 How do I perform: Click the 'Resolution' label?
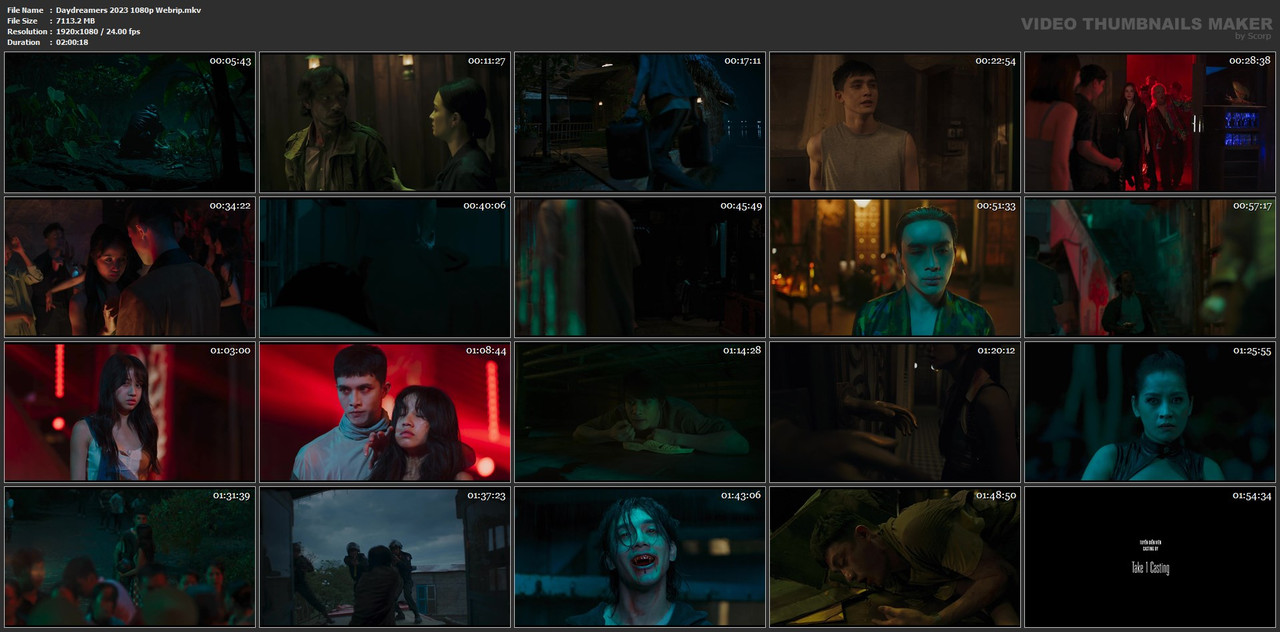tap(25, 32)
